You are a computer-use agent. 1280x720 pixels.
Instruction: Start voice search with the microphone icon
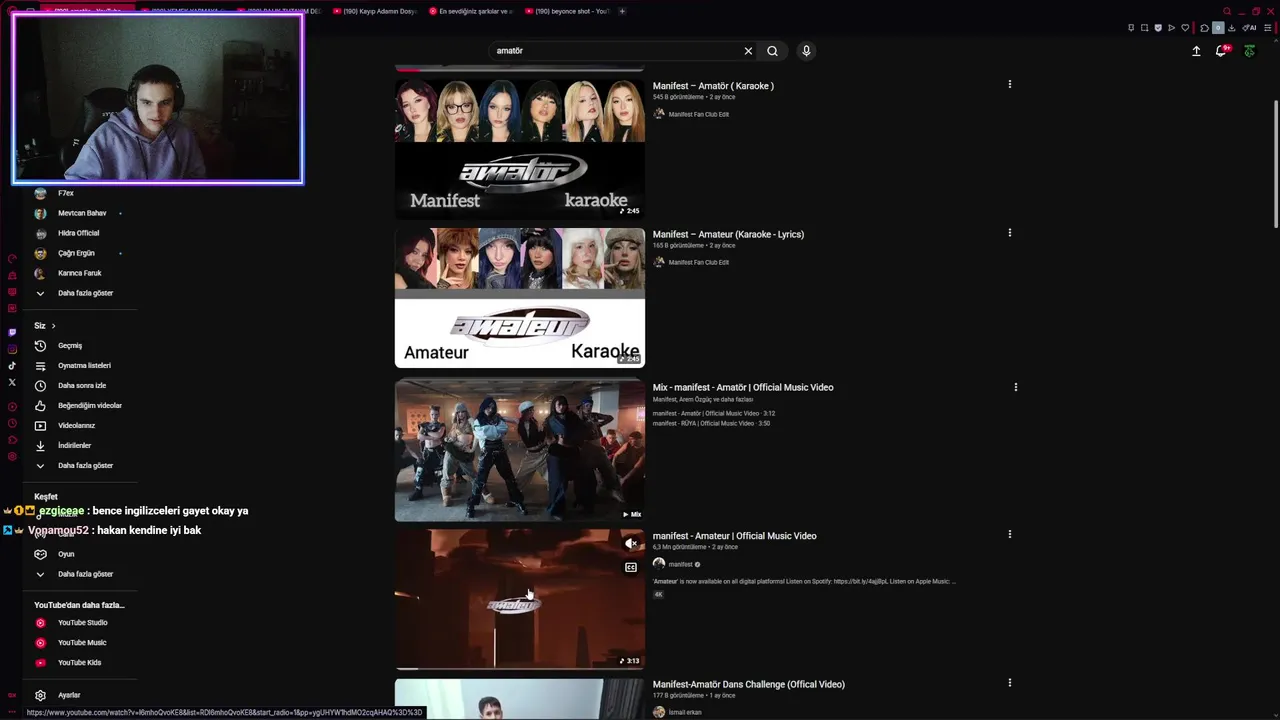[x=806, y=51]
